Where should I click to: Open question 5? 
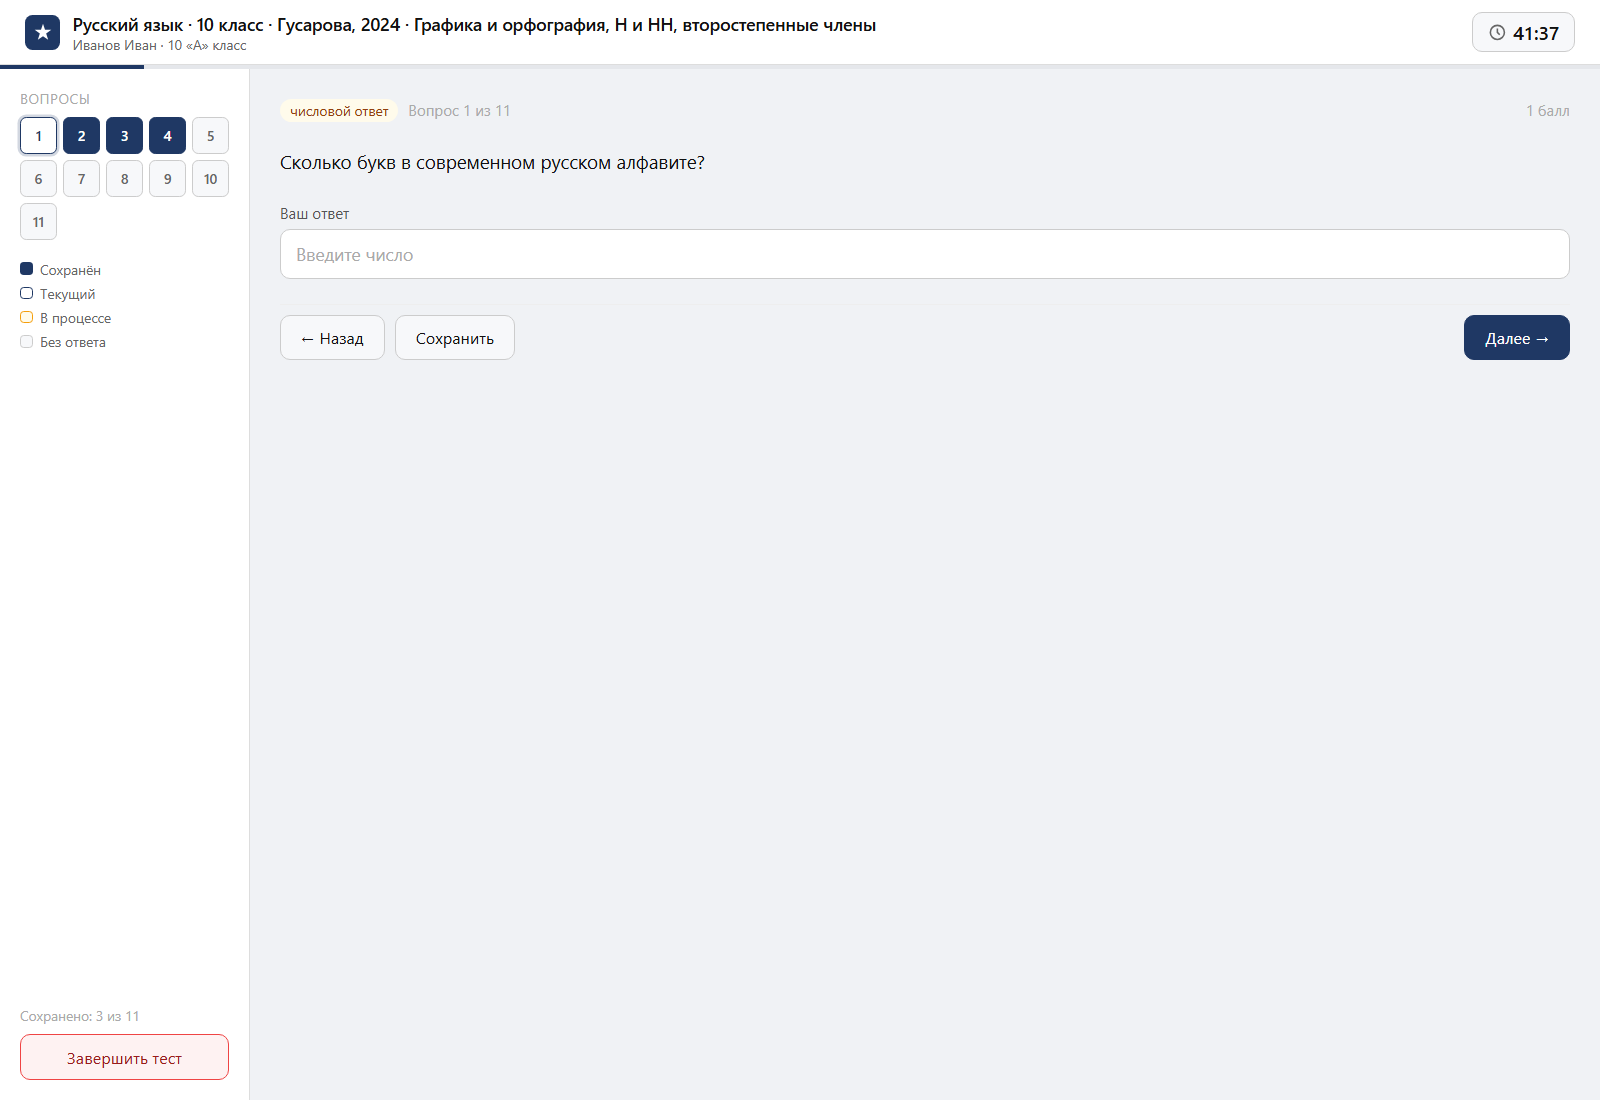210,136
